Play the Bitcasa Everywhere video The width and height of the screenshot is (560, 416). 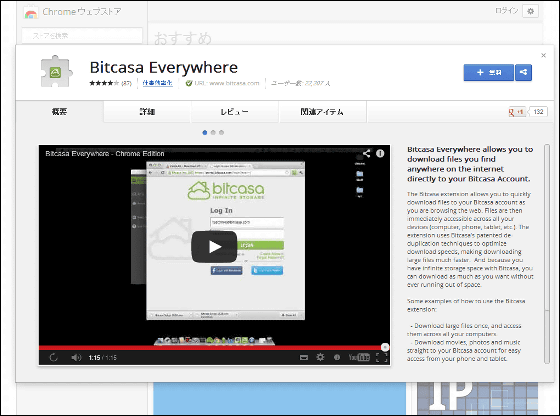pyautogui.click(x=214, y=247)
